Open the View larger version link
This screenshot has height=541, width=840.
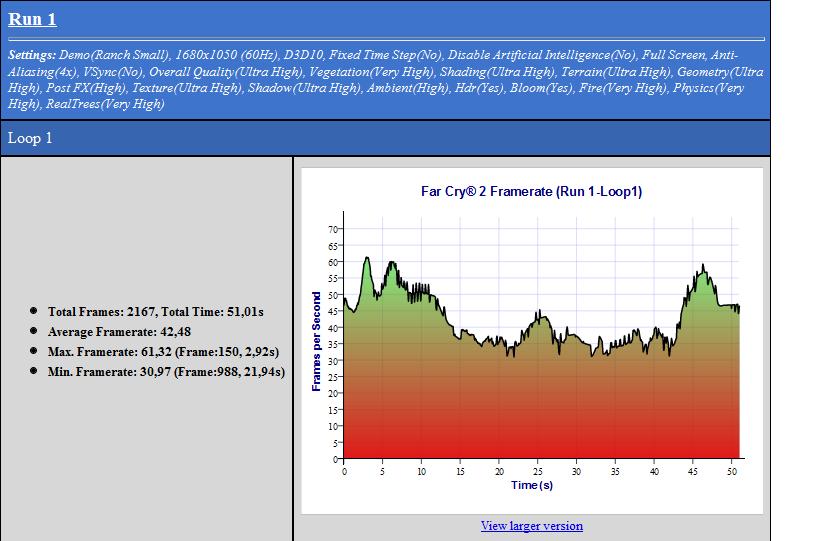531,525
